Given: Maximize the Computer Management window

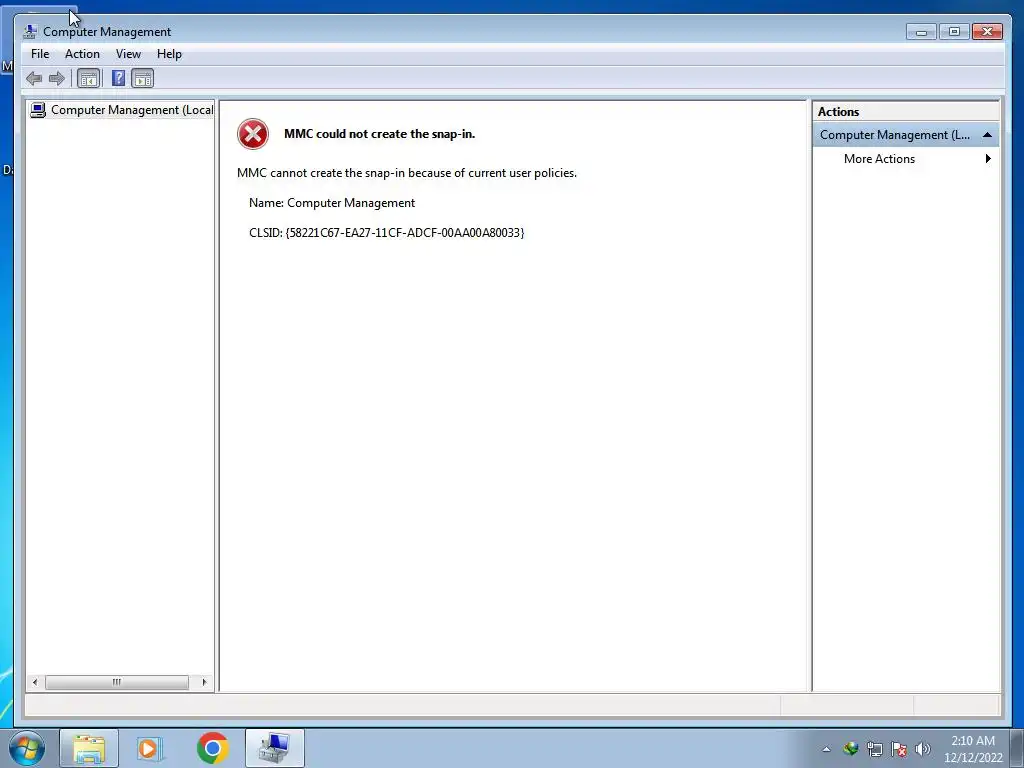Looking at the screenshot, I should tap(954, 31).
